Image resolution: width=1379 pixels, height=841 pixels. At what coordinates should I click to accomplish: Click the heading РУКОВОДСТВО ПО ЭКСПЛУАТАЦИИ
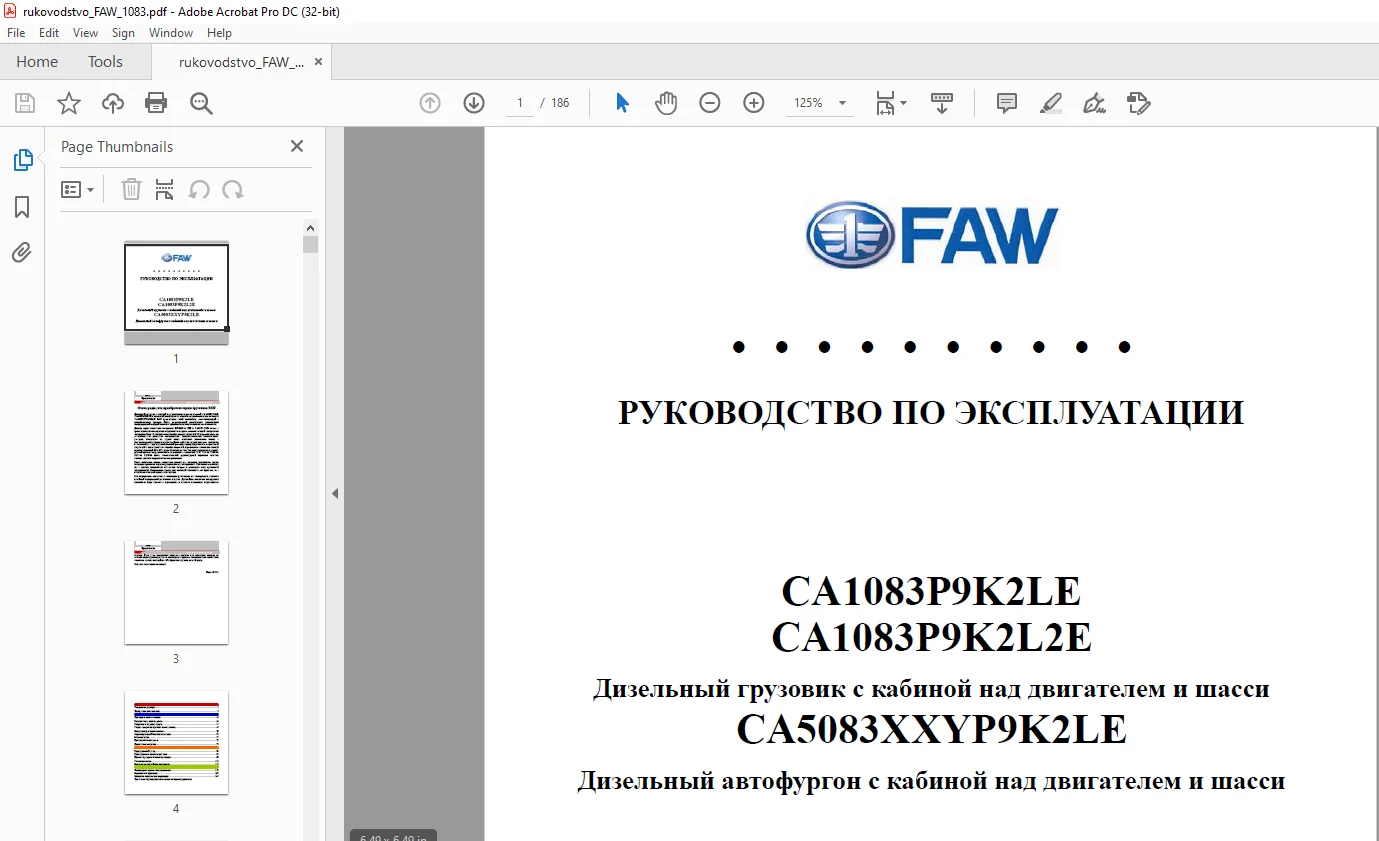click(x=931, y=413)
